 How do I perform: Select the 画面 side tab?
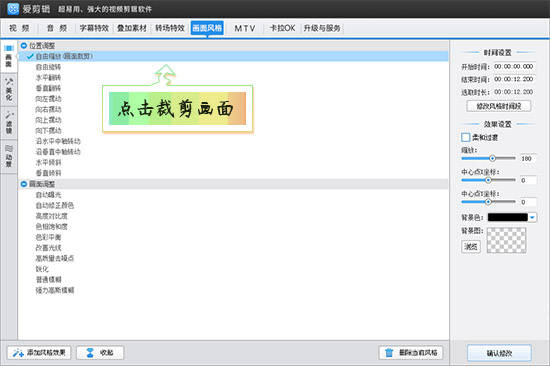(9, 56)
